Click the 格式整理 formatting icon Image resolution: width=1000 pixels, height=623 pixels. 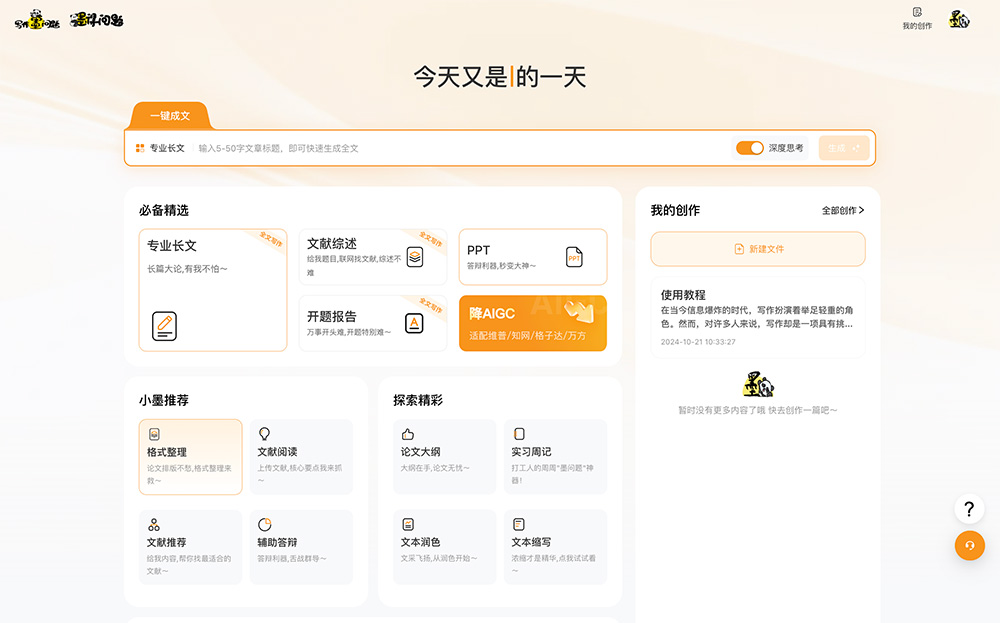coord(152,433)
